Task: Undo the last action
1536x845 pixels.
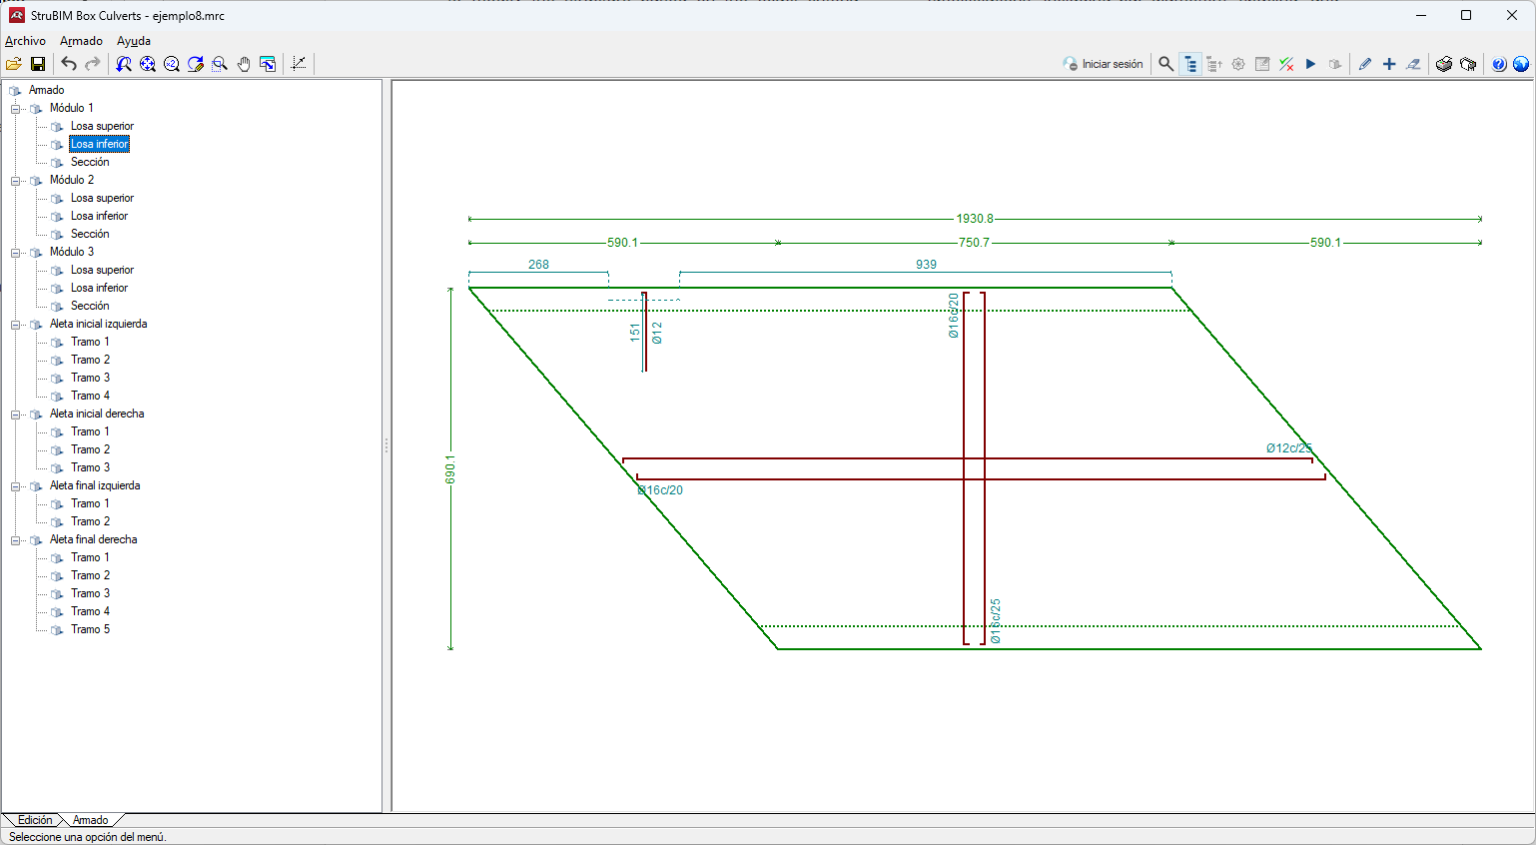Action: point(70,63)
